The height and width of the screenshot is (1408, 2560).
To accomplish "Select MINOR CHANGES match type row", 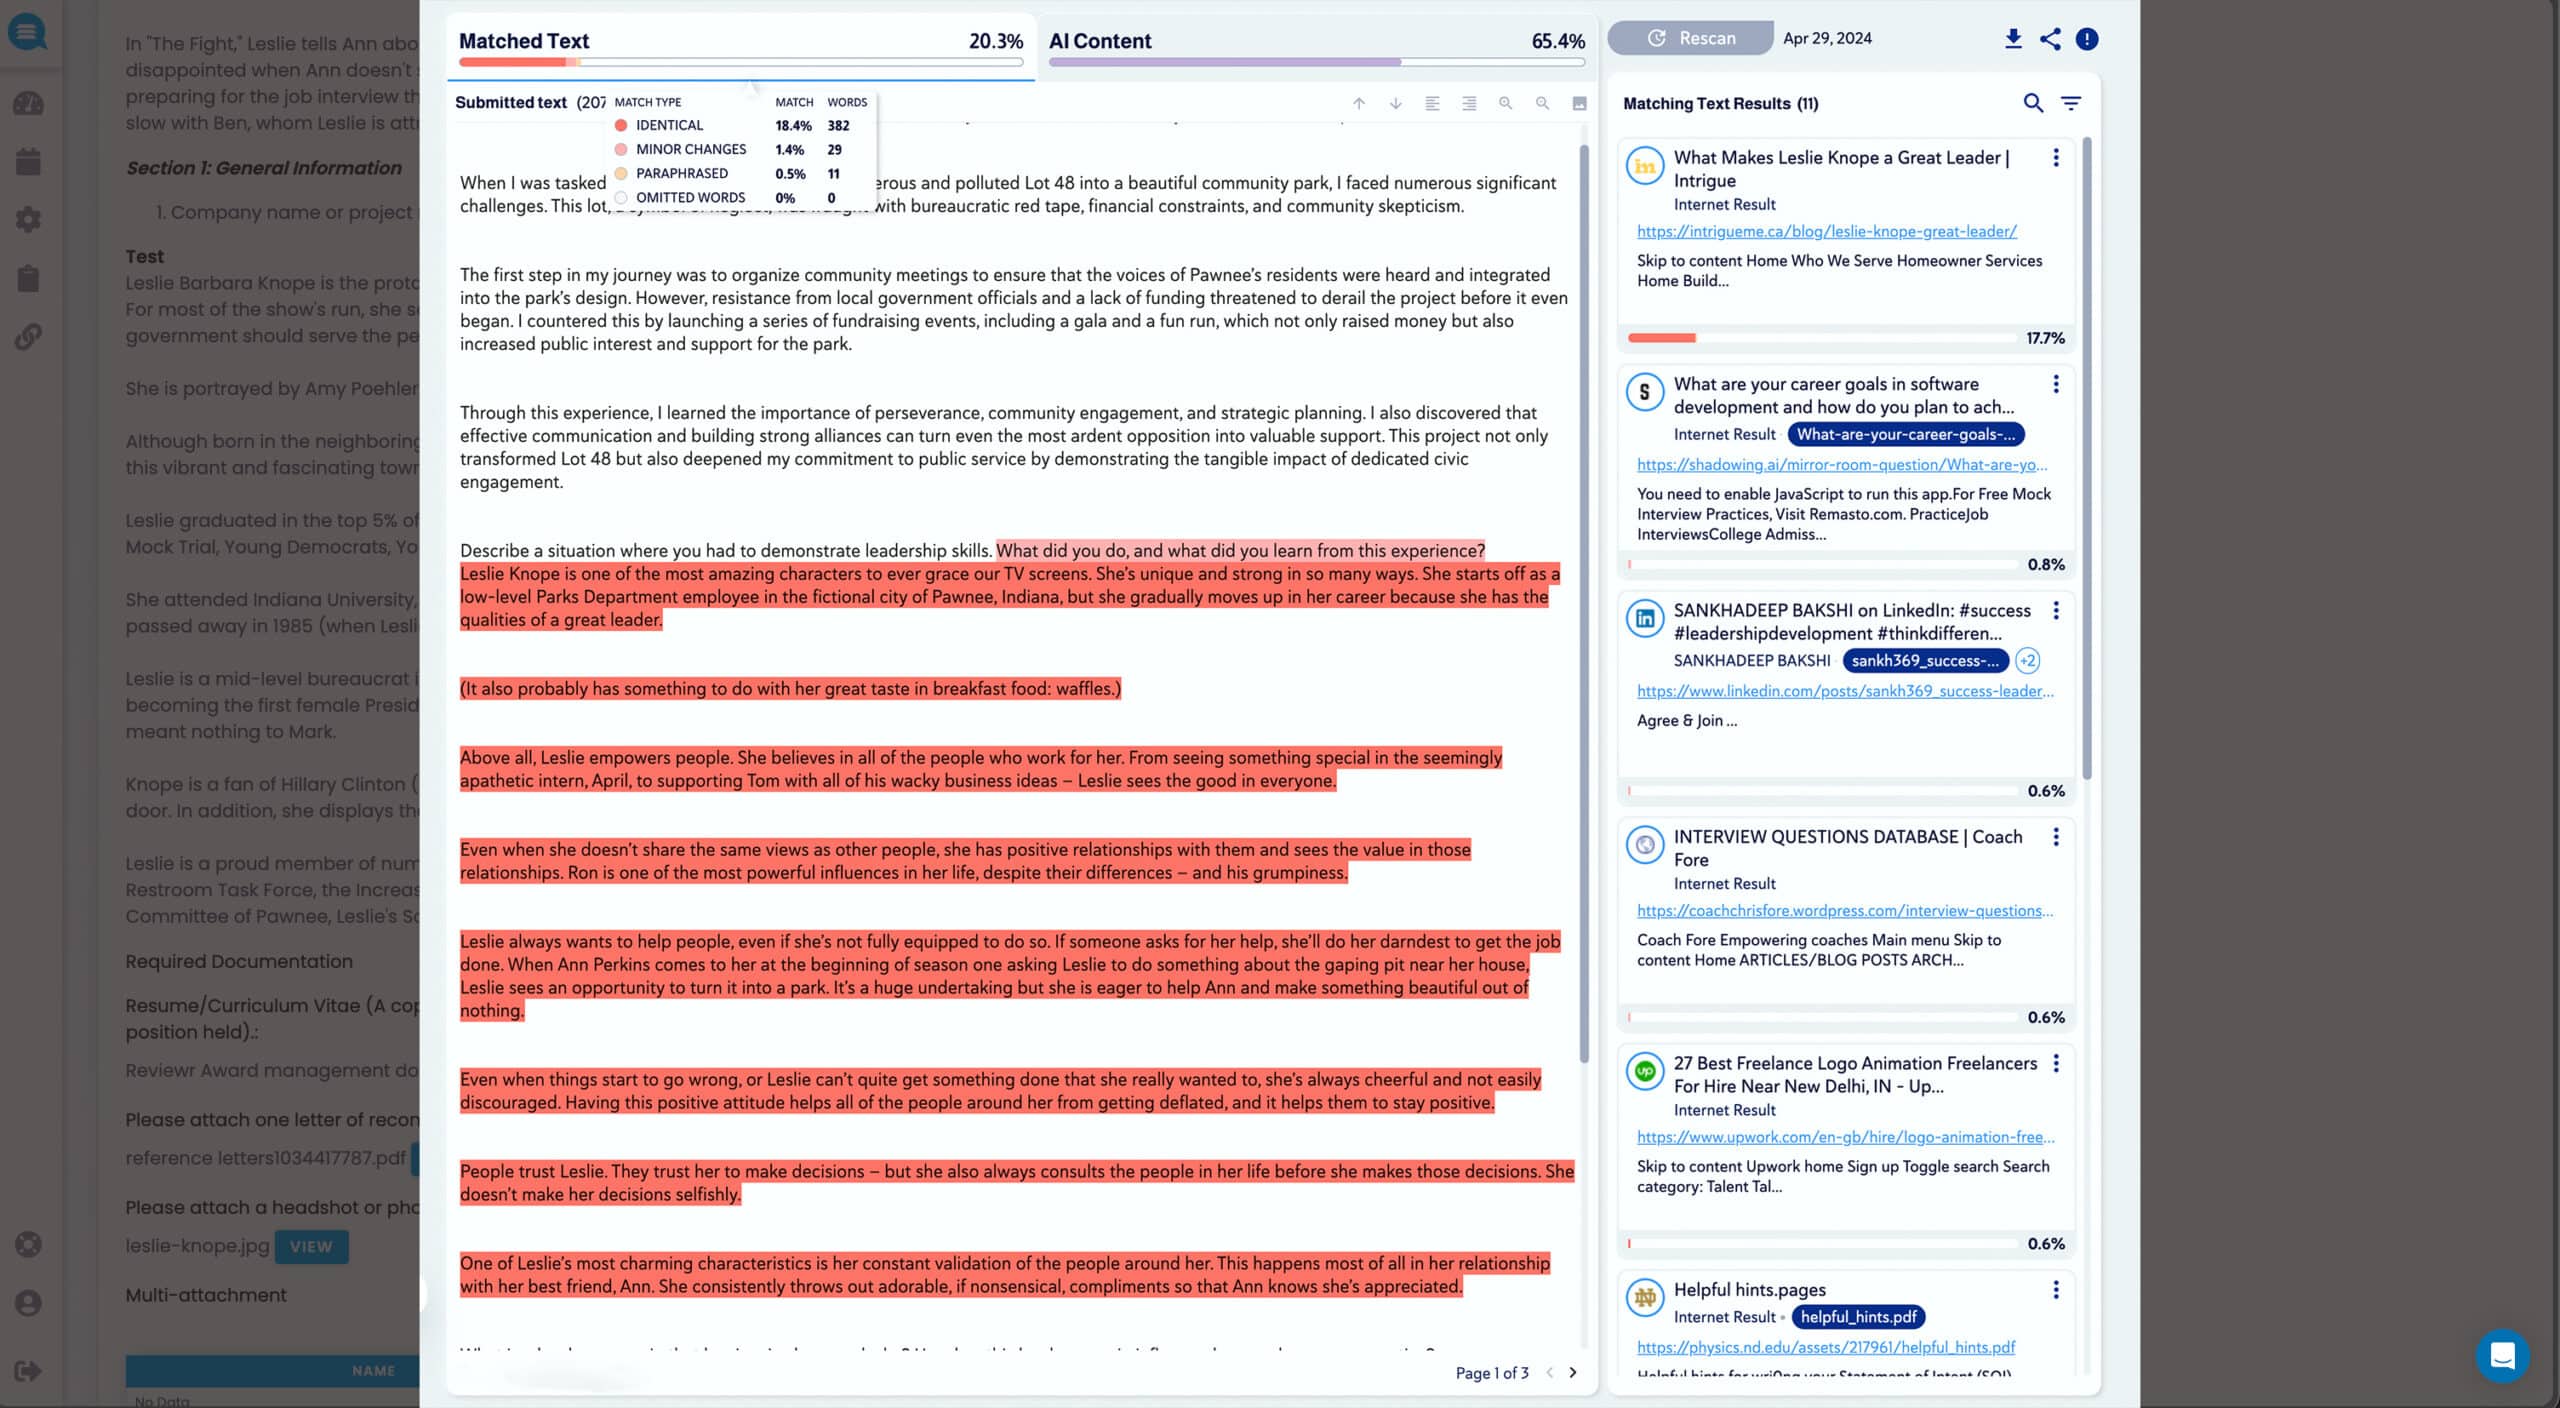I will click(x=741, y=150).
